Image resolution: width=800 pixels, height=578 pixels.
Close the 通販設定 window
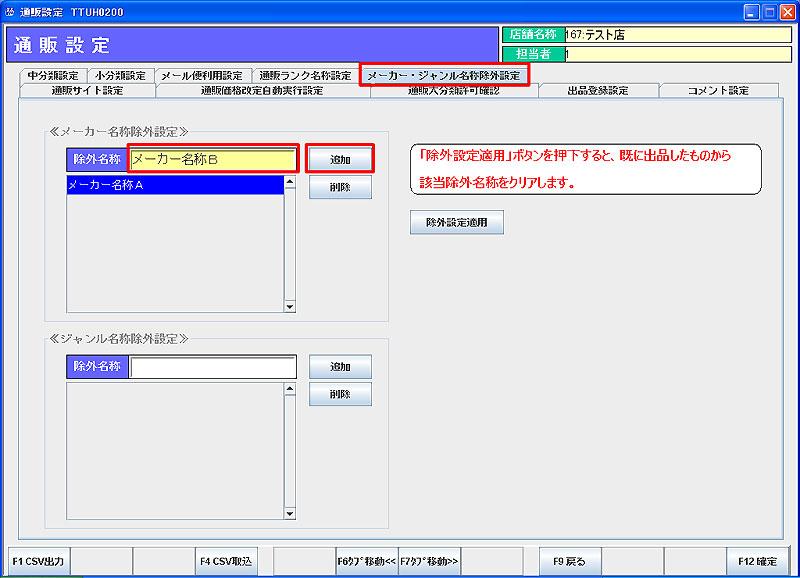[x=788, y=12]
